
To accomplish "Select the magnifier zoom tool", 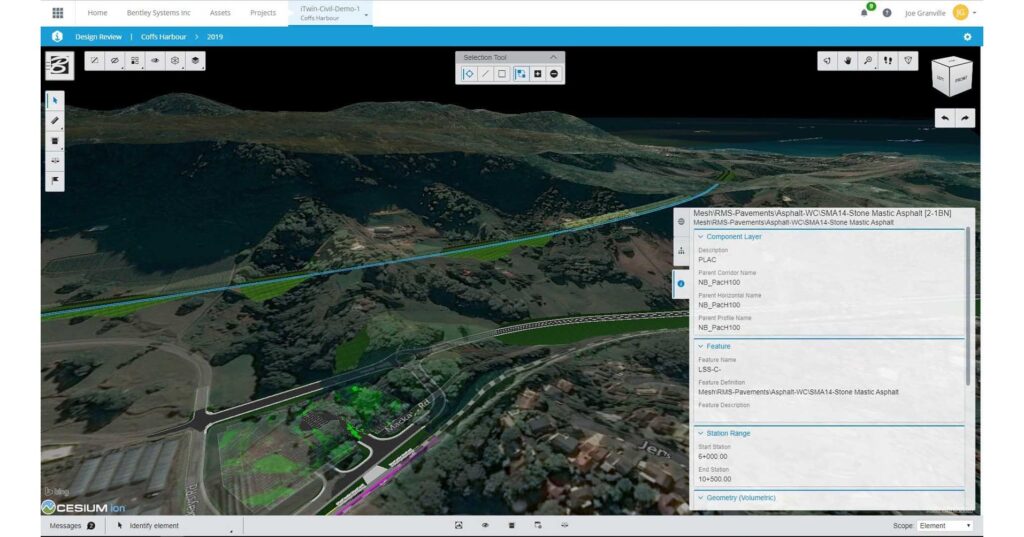I will click(x=868, y=61).
